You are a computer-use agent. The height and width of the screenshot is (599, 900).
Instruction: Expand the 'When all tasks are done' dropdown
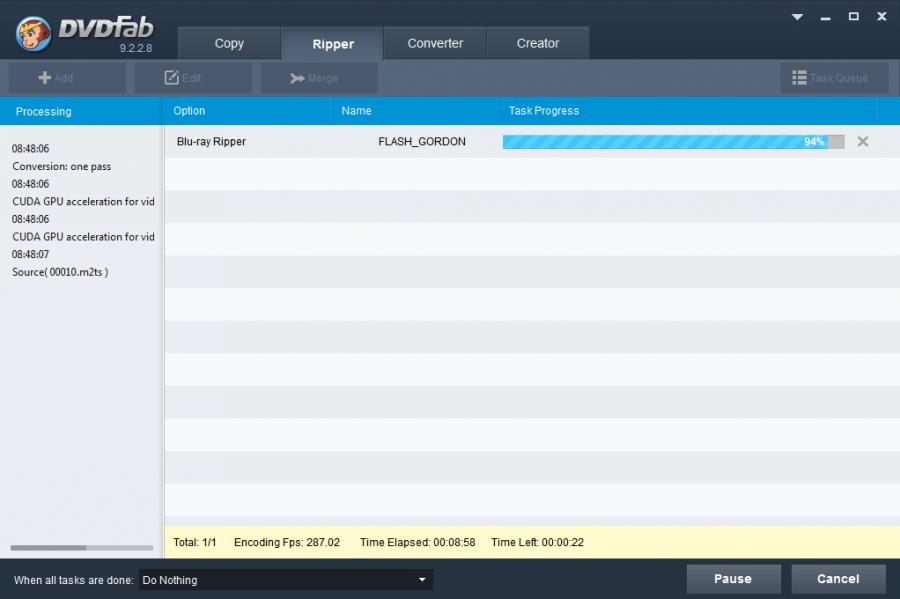tap(286, 579)
